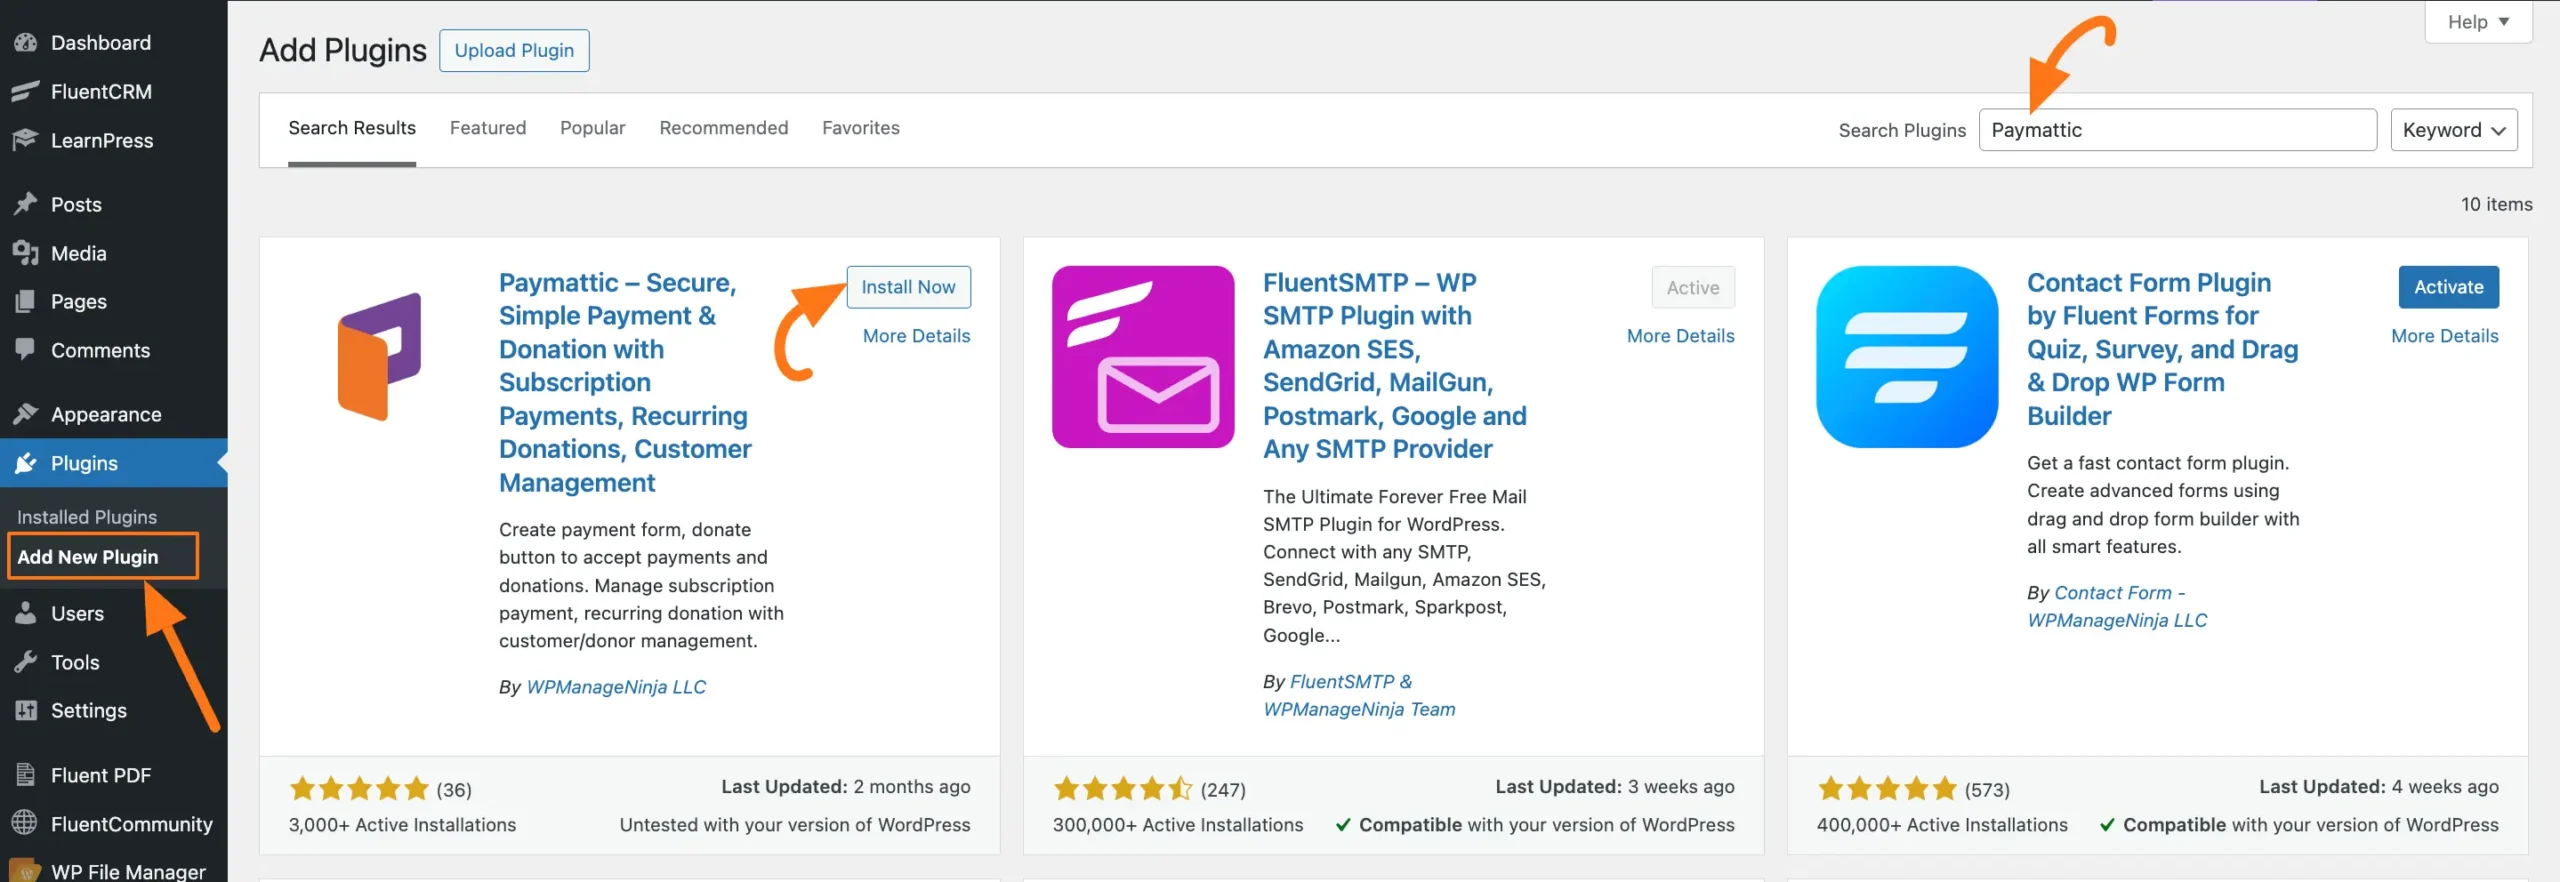
Task: Open FluentSMTP & WPManageNinja Team author link
Action: 1359,695
